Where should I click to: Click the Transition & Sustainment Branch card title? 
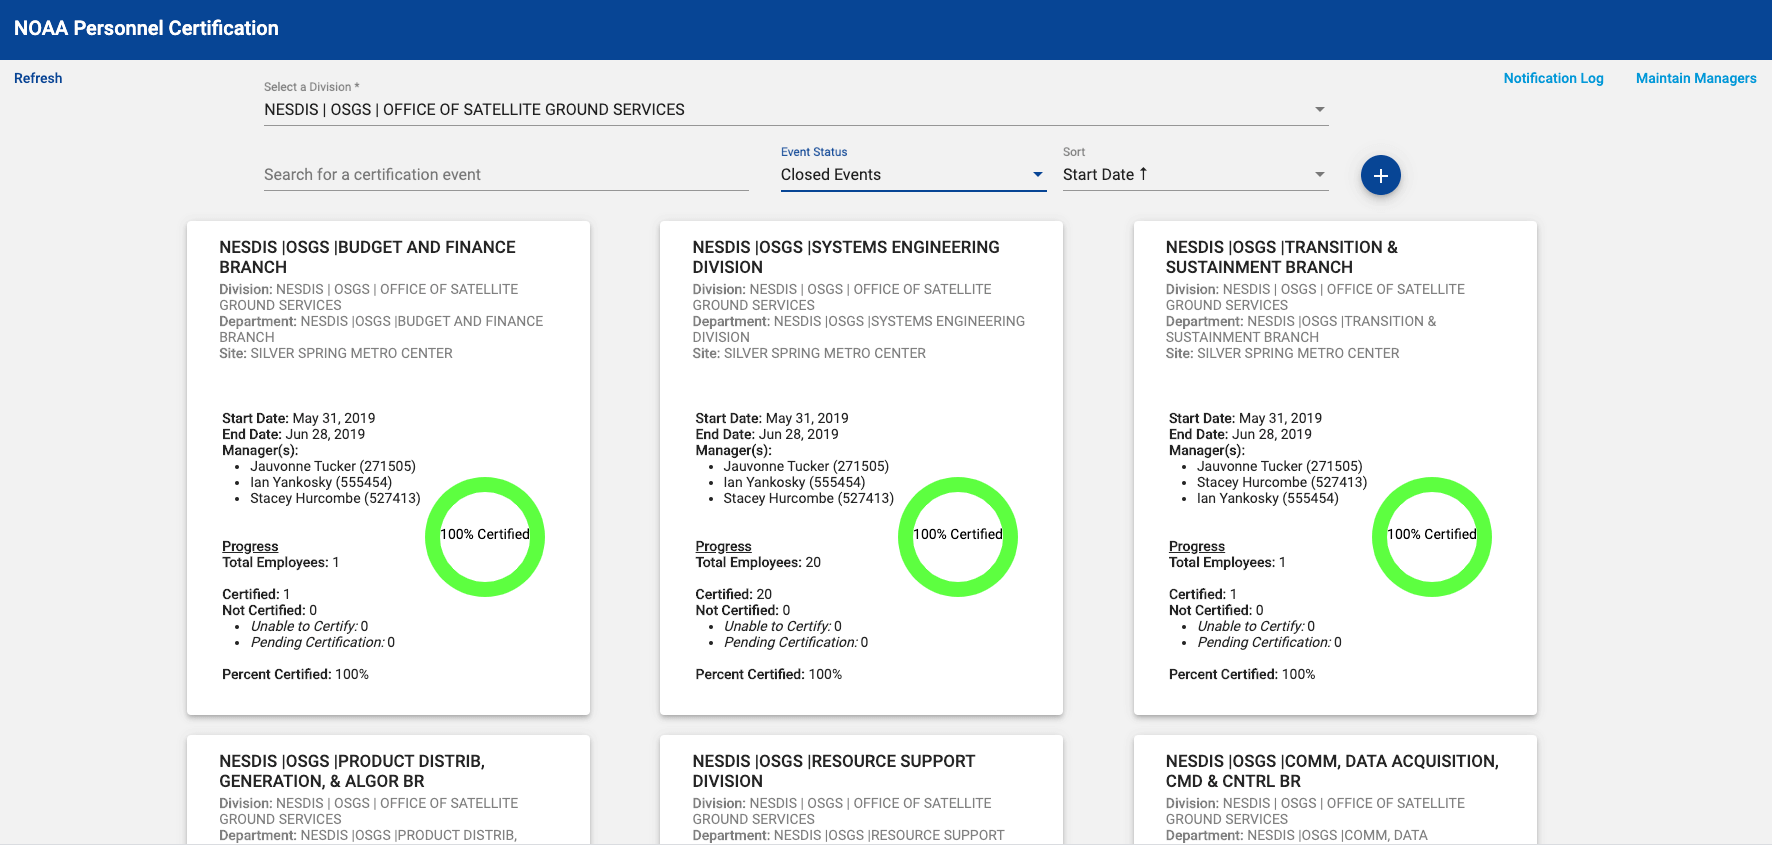pos(1281,257)
